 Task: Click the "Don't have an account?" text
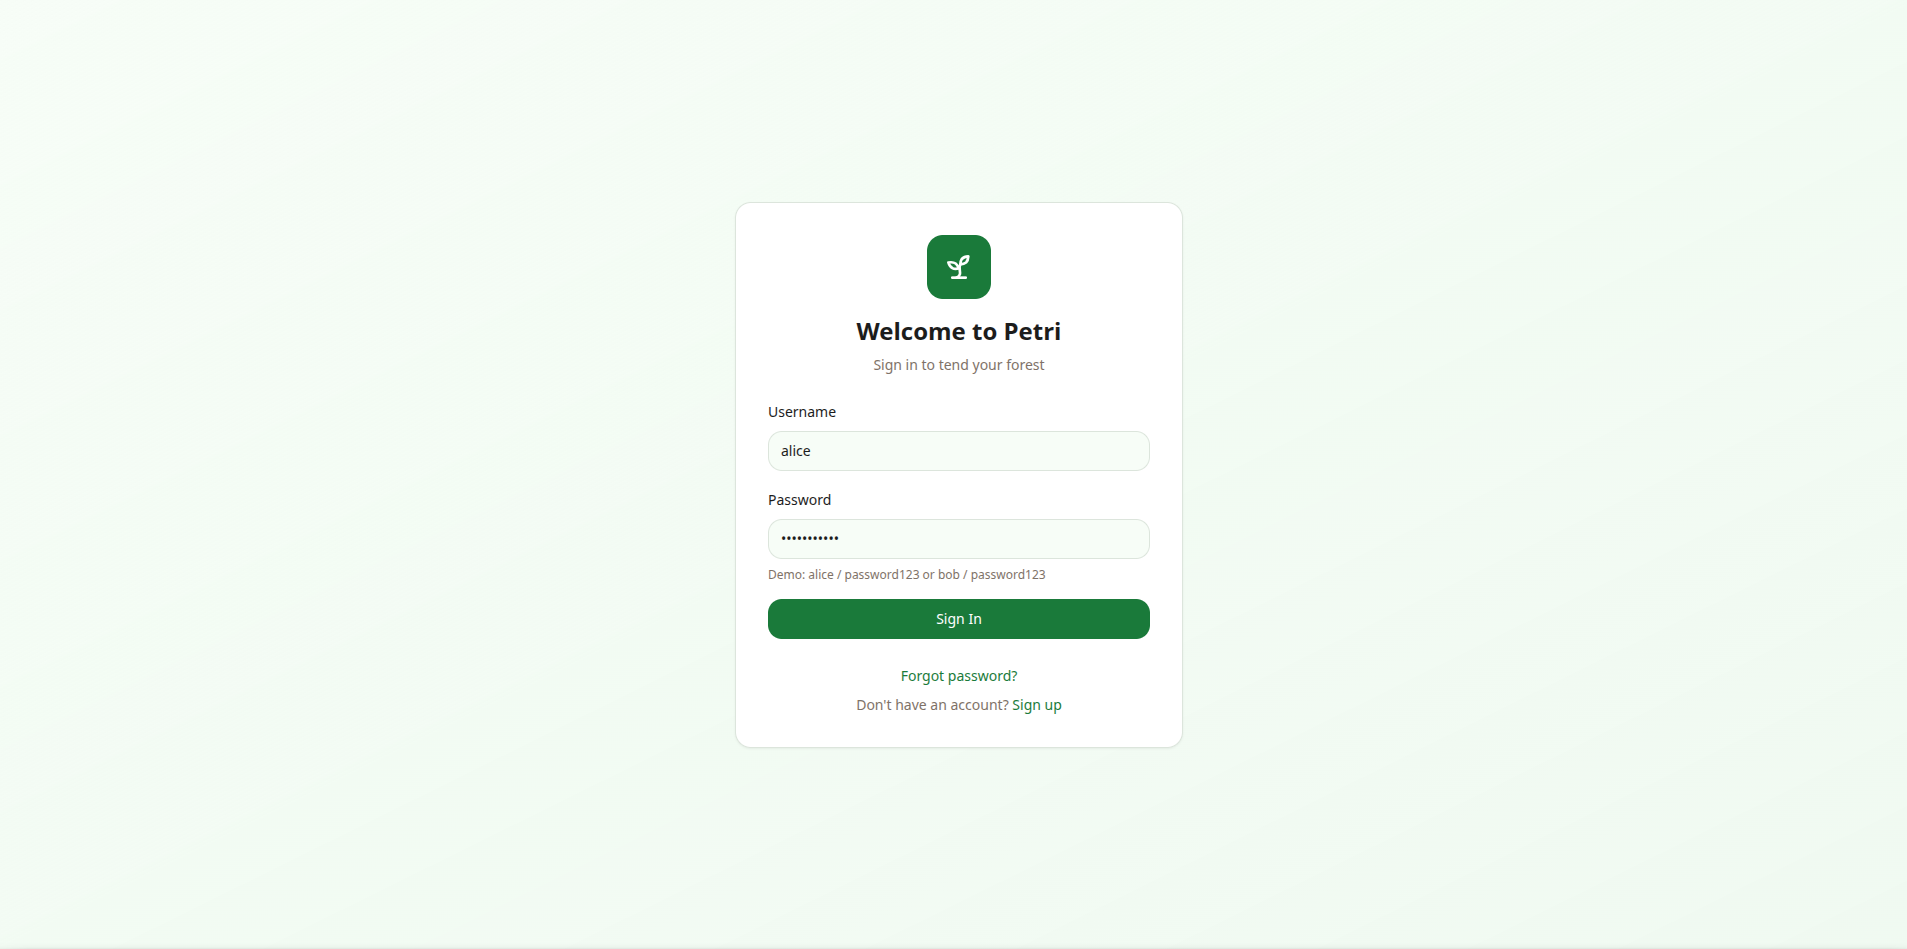click(932, 705)
